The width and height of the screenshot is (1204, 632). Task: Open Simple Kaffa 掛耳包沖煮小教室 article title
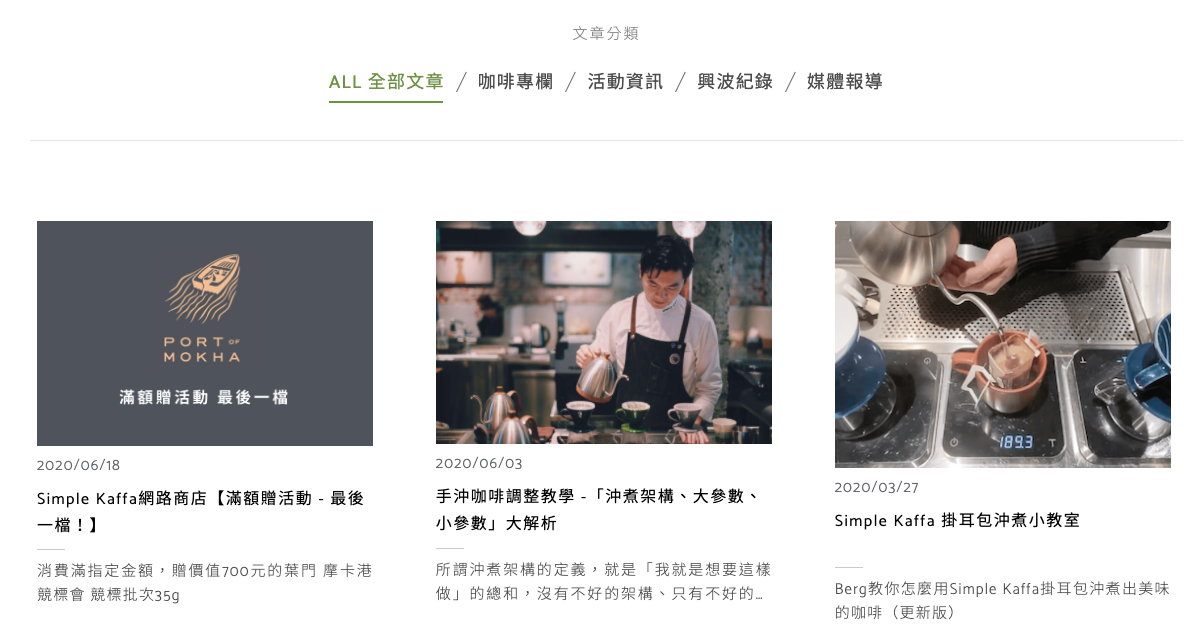point(957,520)
